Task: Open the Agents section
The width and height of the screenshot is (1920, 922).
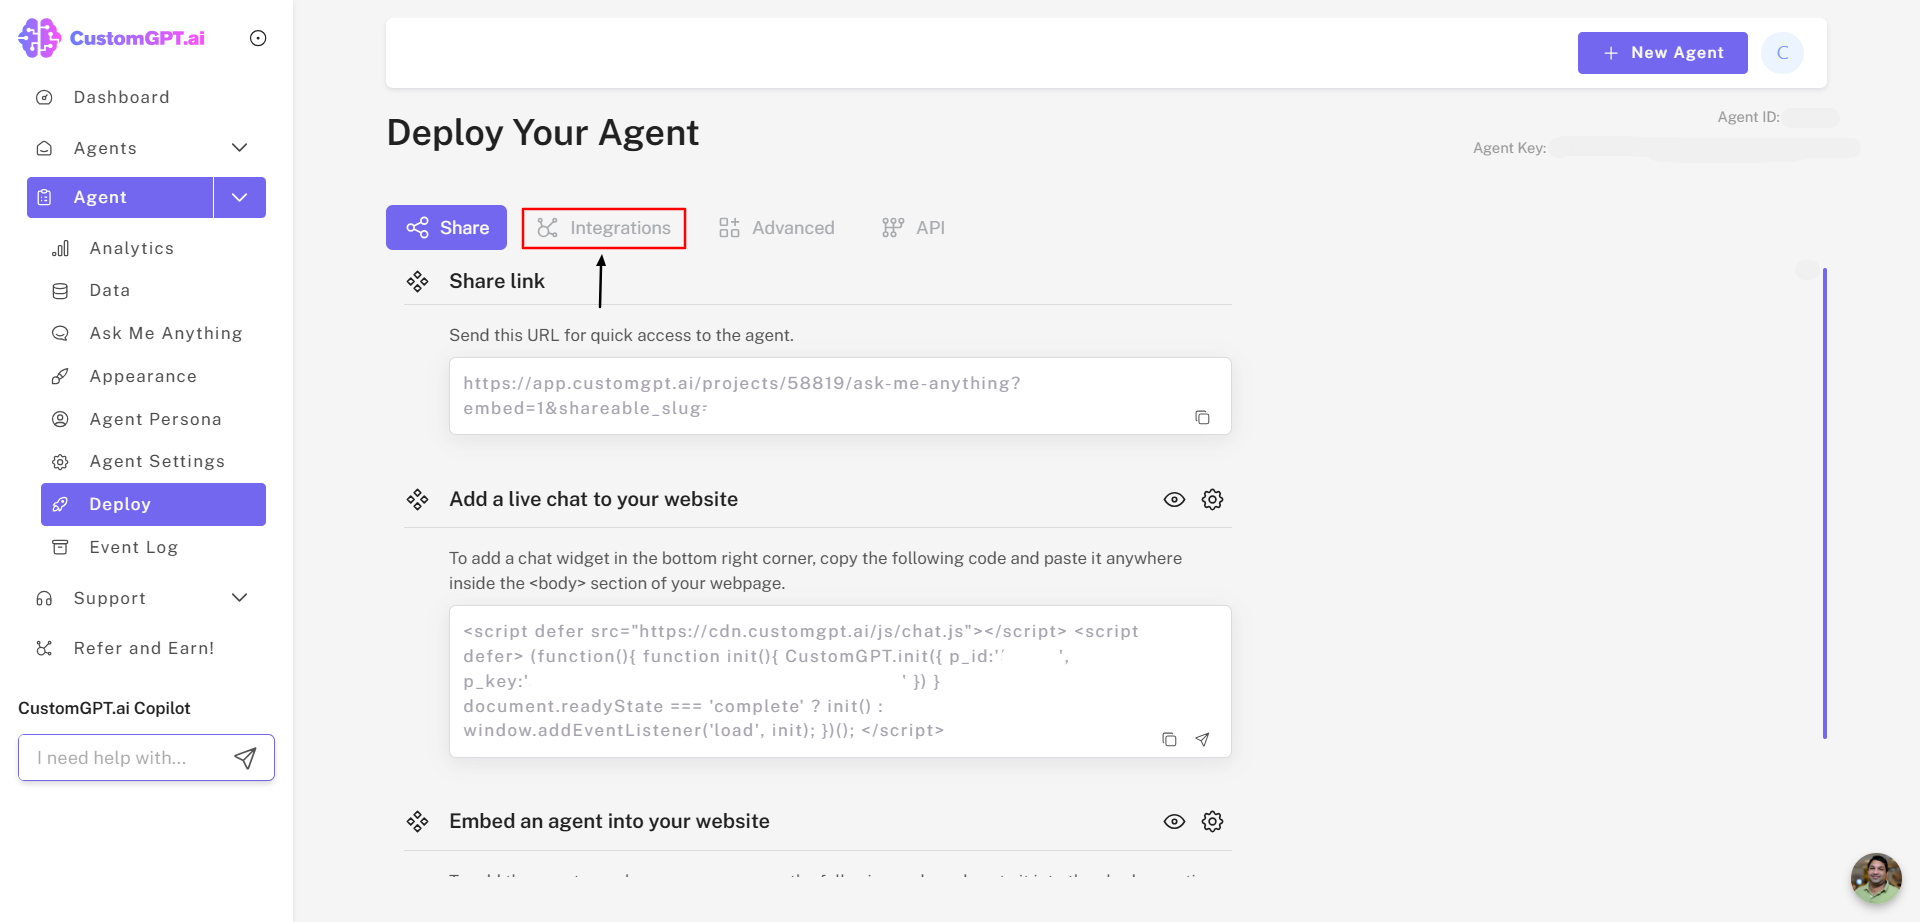Action: pyautogui.click(x=105, y=148)
